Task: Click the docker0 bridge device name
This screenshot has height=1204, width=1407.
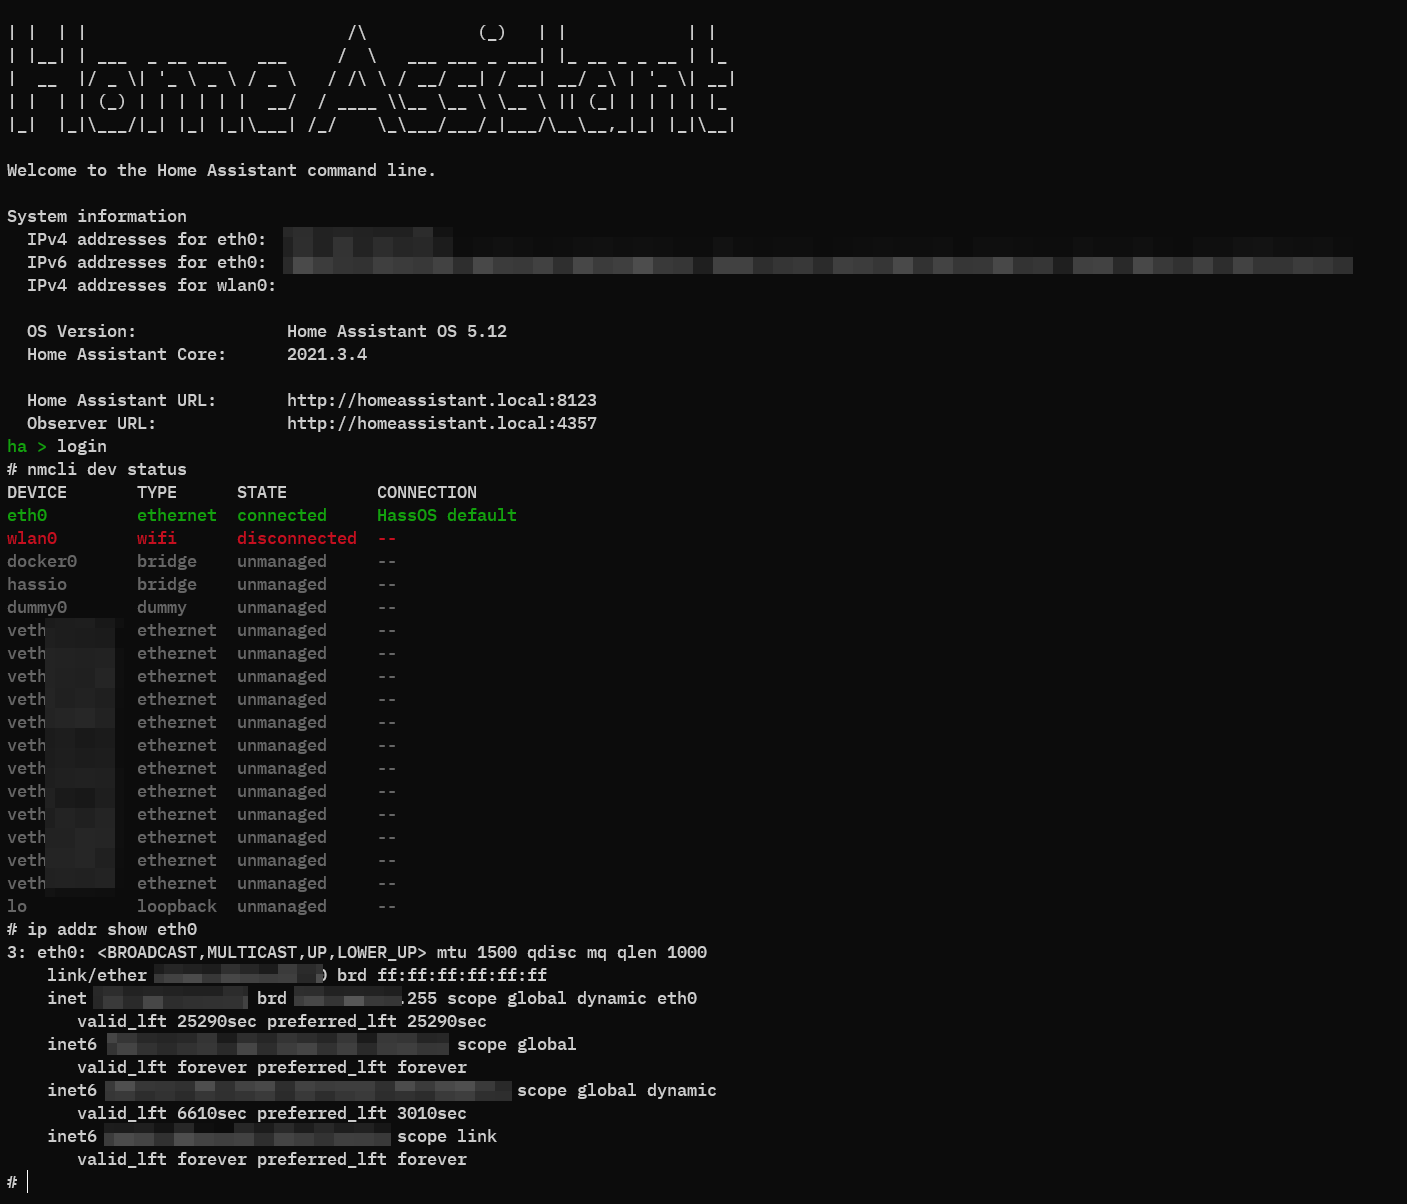Action: [42, 561]
